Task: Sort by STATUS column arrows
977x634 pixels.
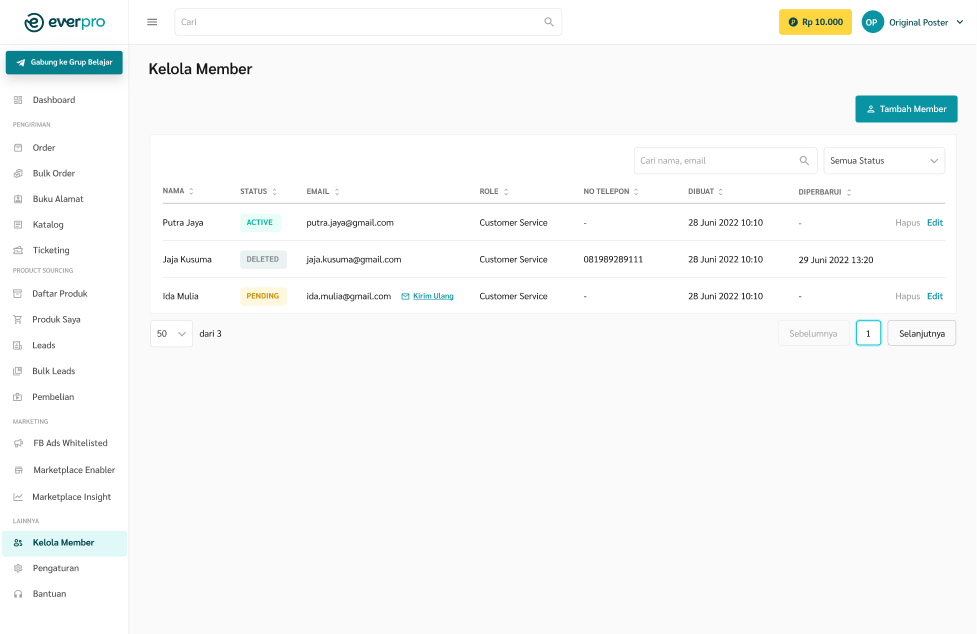Action: (274, 191)
